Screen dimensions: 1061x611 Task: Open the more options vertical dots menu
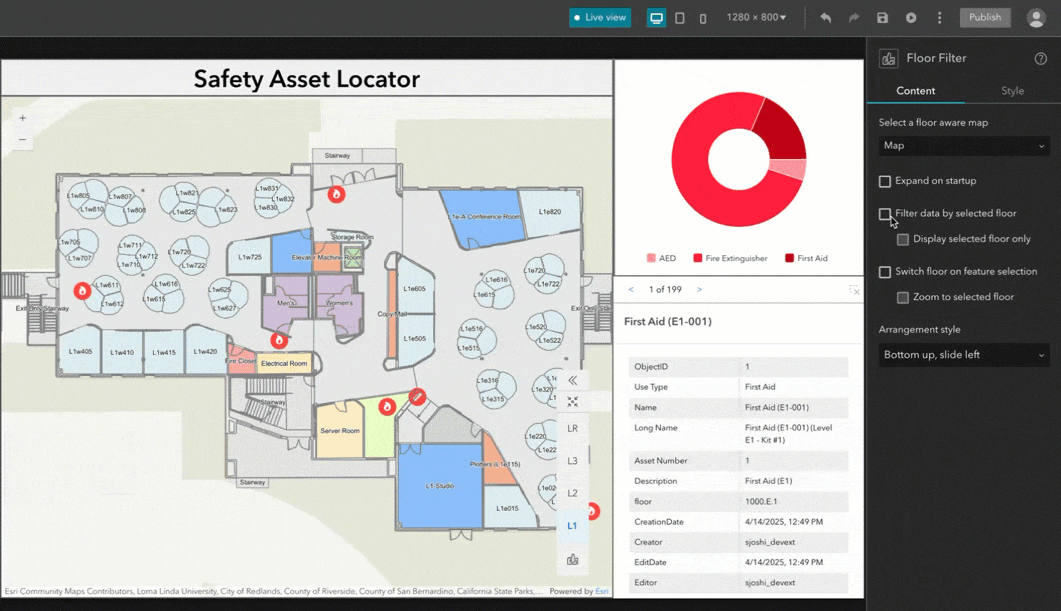pos(939,18)
